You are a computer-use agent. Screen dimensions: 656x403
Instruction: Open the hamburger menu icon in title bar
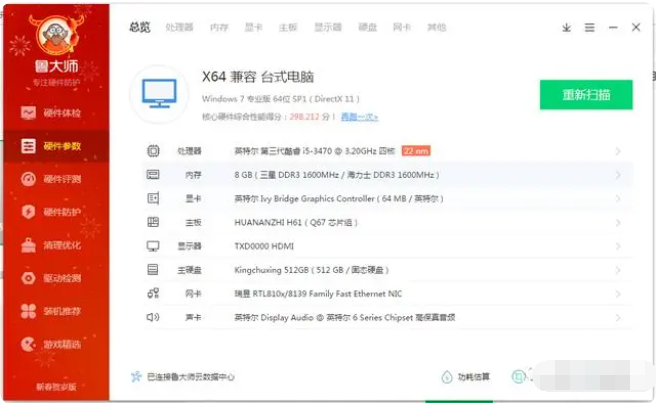tap(589, 28)
